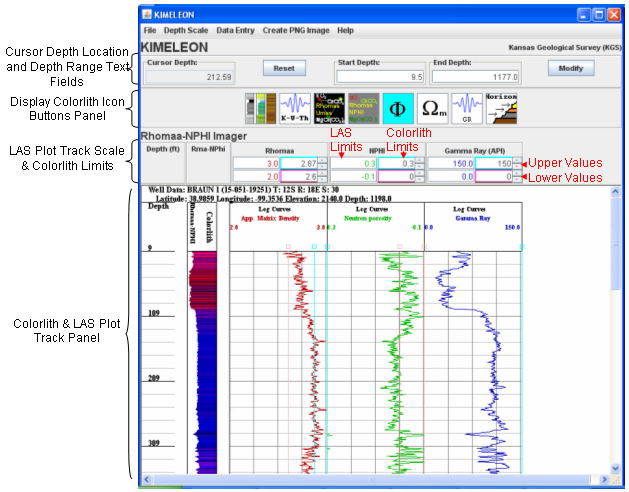This screenshot has width=629, height=492.
Task: Click the vertical scrollbar down arrow
Action: click(x=615, y=468)
